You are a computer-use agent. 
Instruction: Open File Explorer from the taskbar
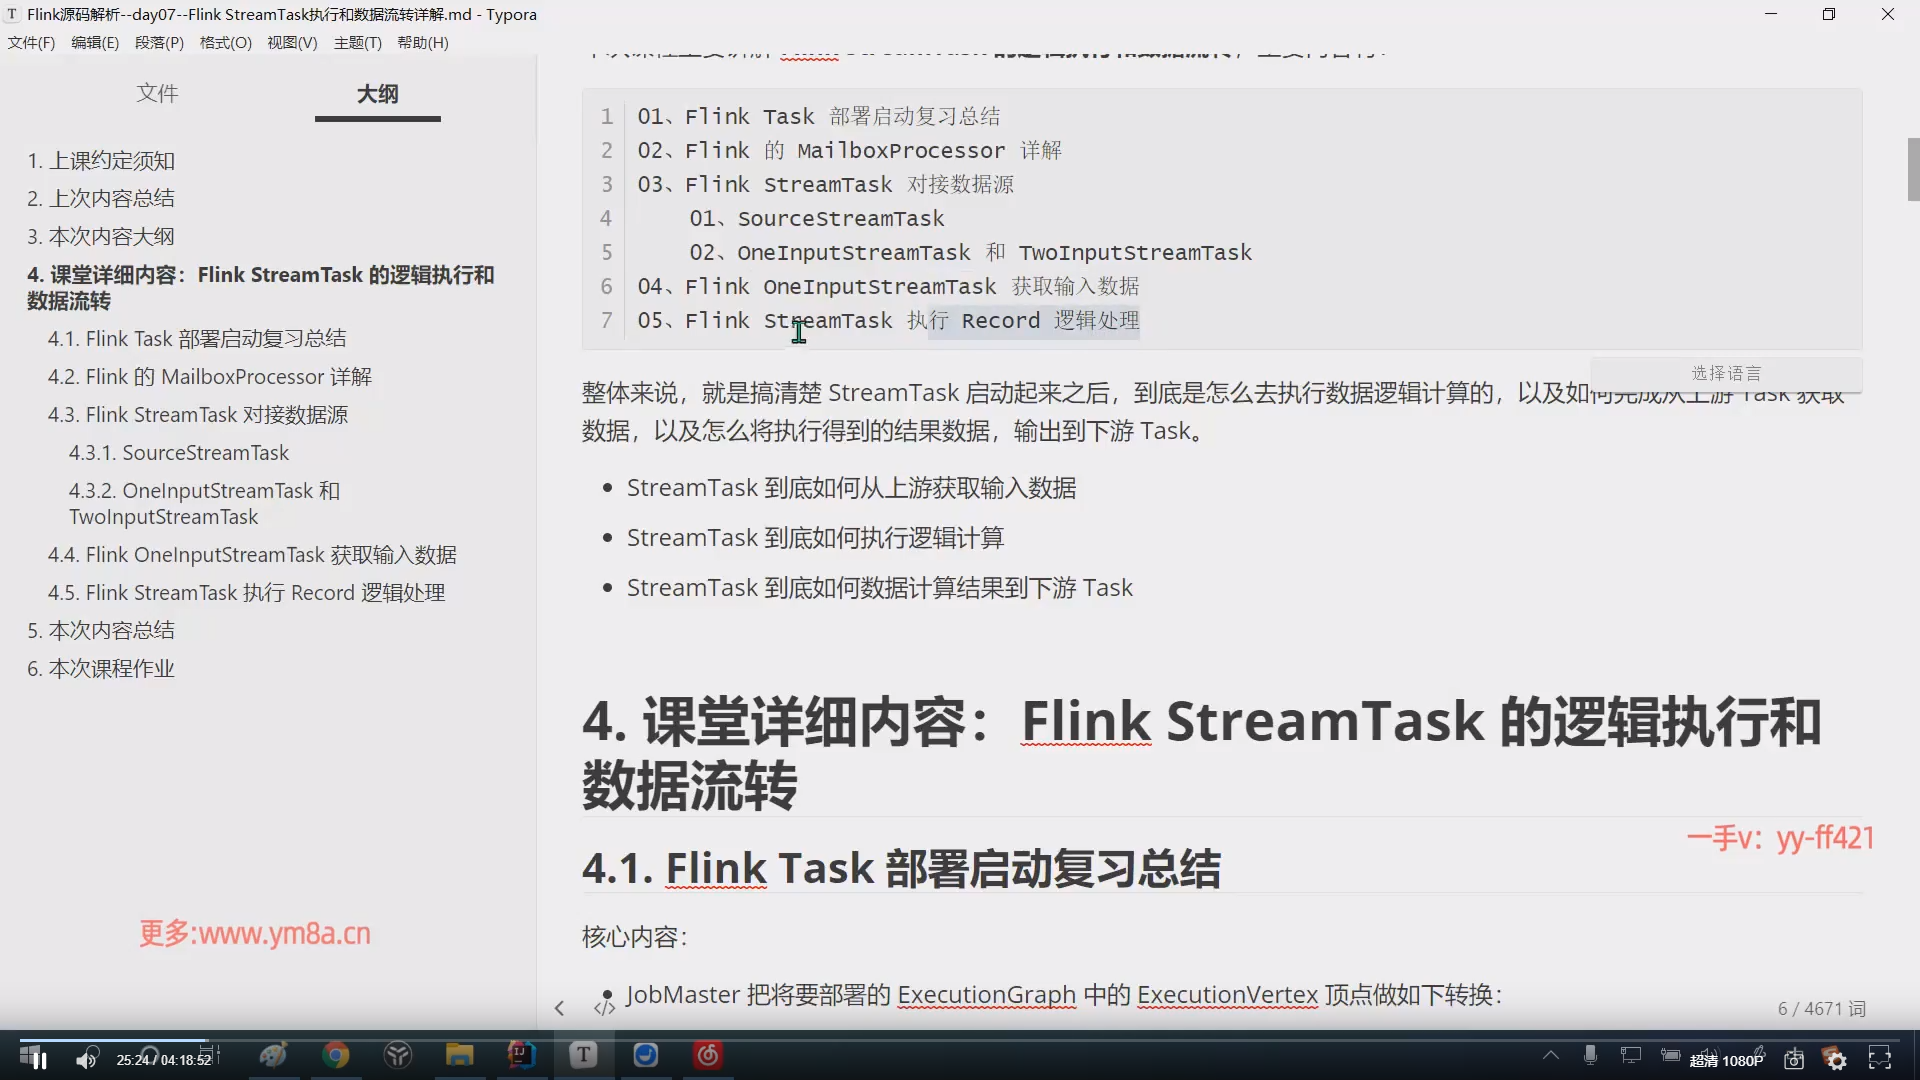point(459,1055)
